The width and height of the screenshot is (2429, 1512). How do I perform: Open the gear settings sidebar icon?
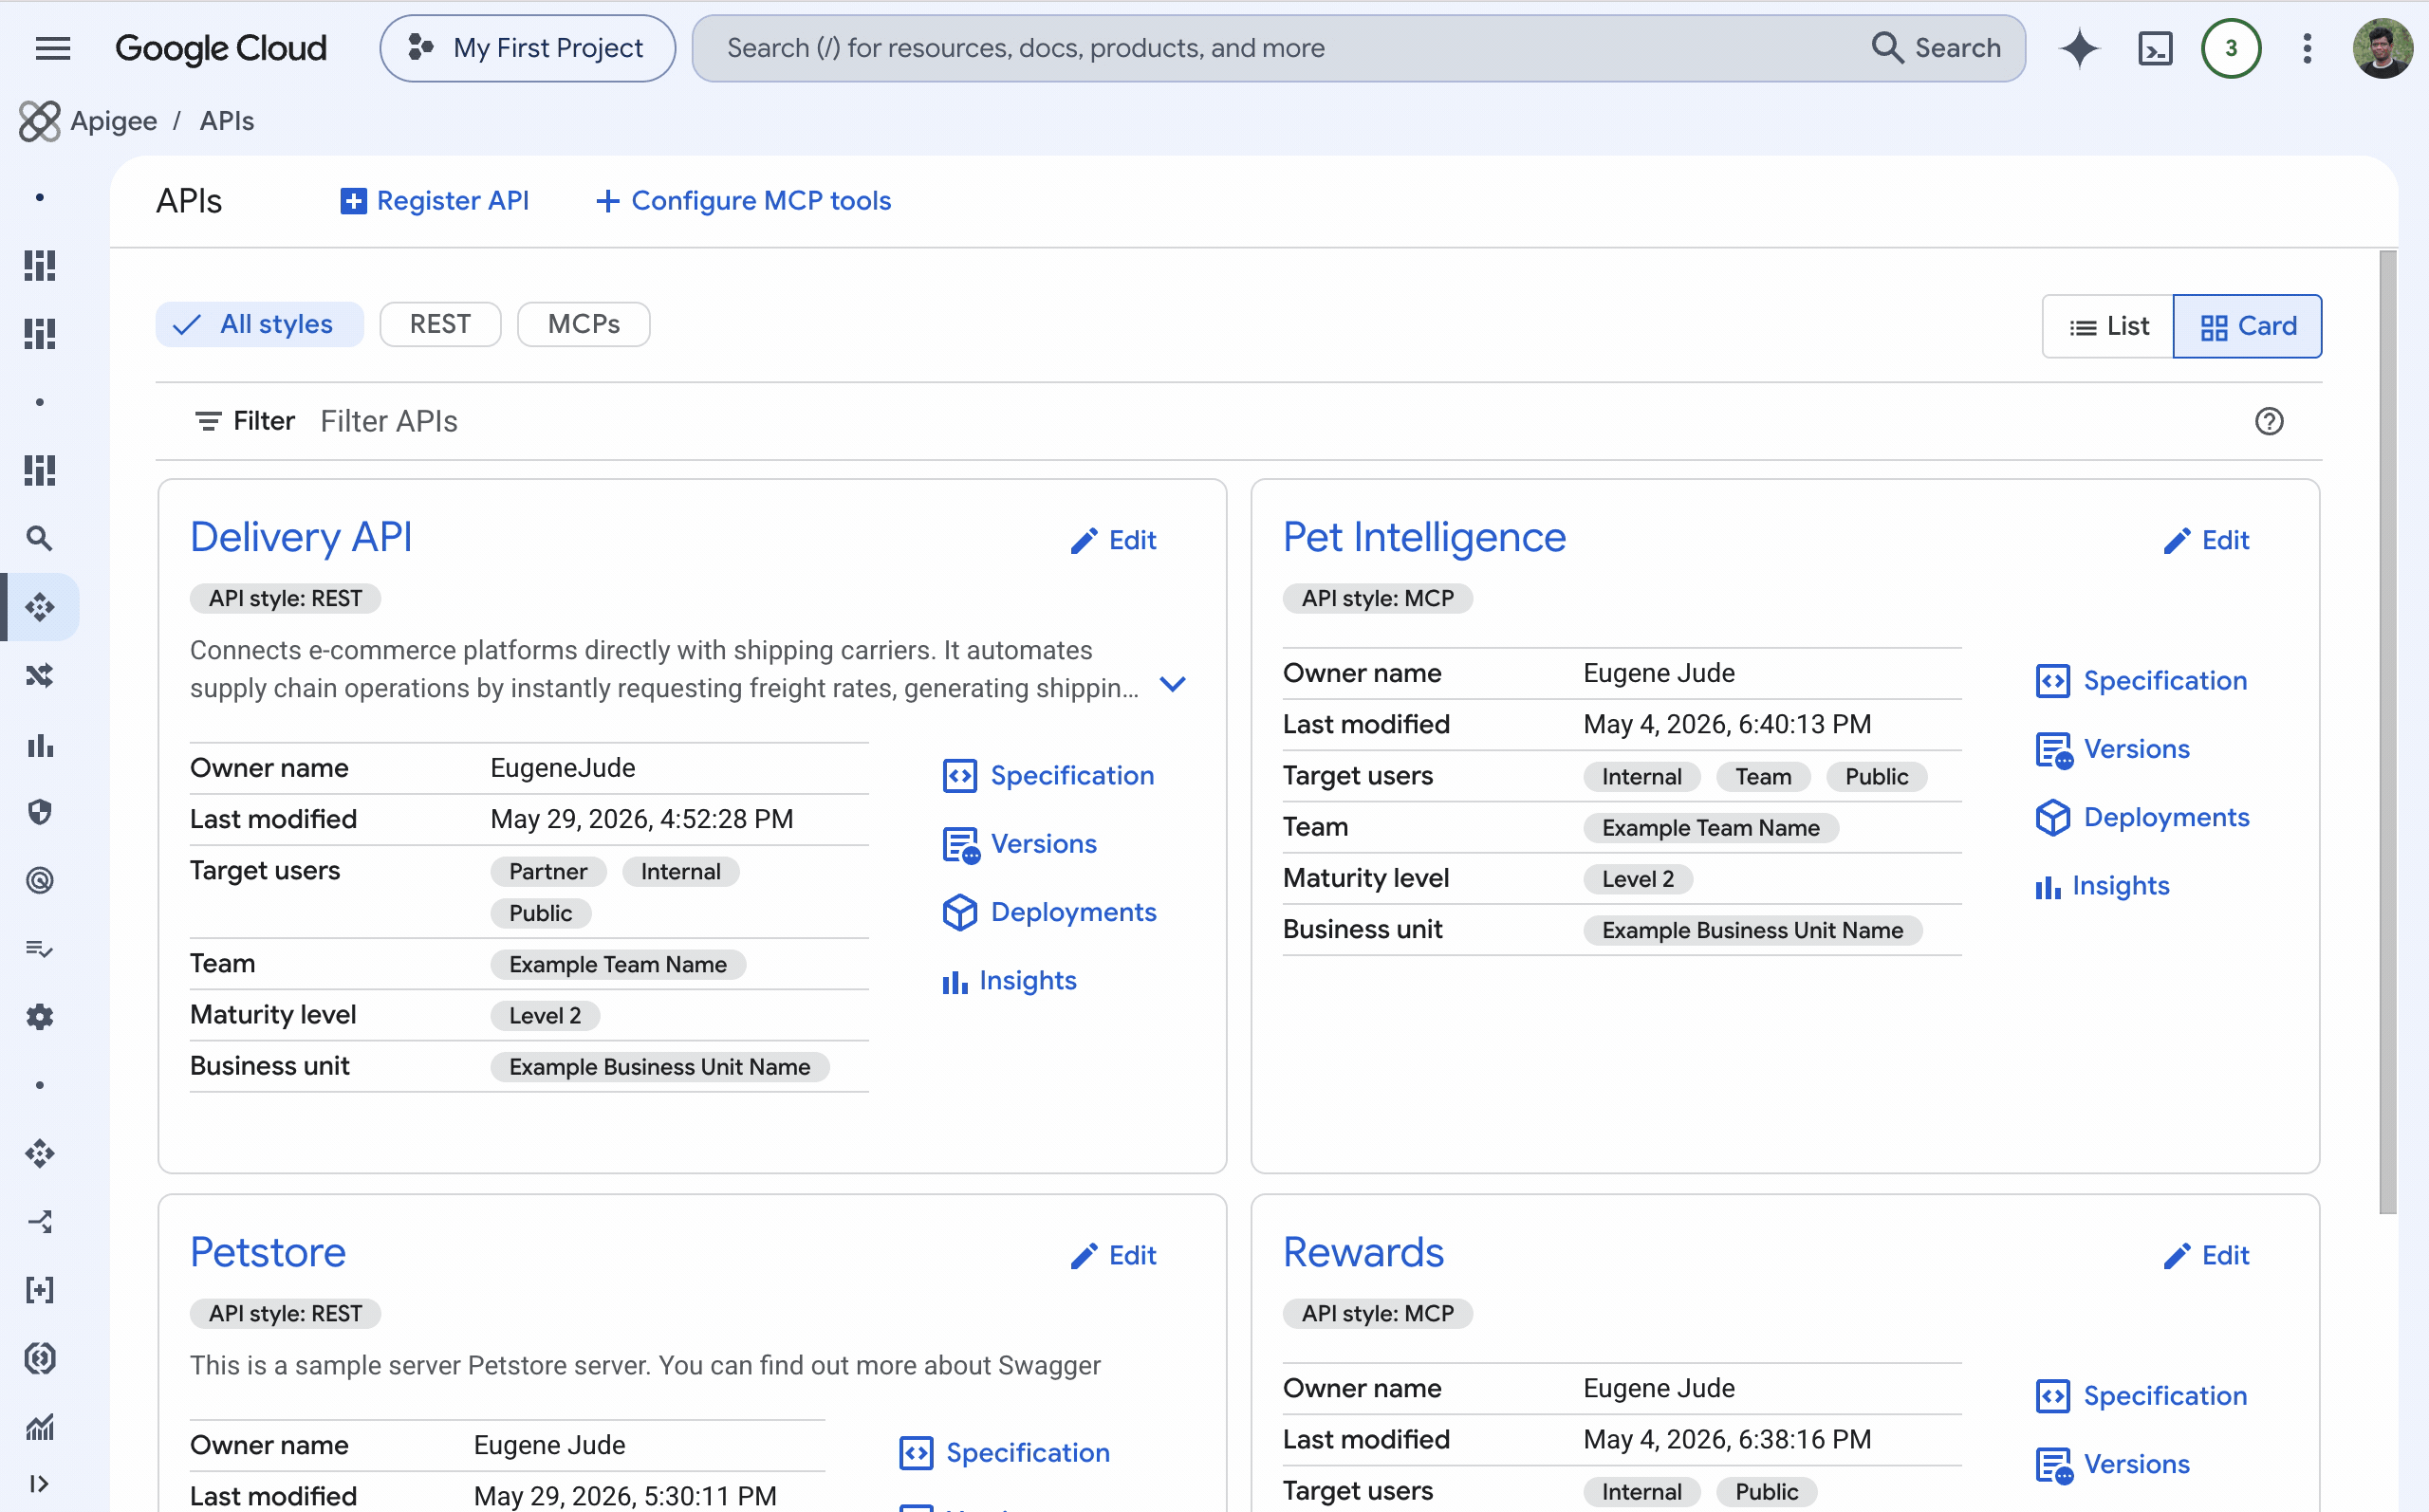[39, 1017]
